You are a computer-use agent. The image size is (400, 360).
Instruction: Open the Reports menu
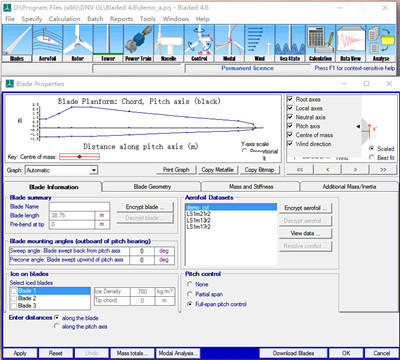coord(121,19)
